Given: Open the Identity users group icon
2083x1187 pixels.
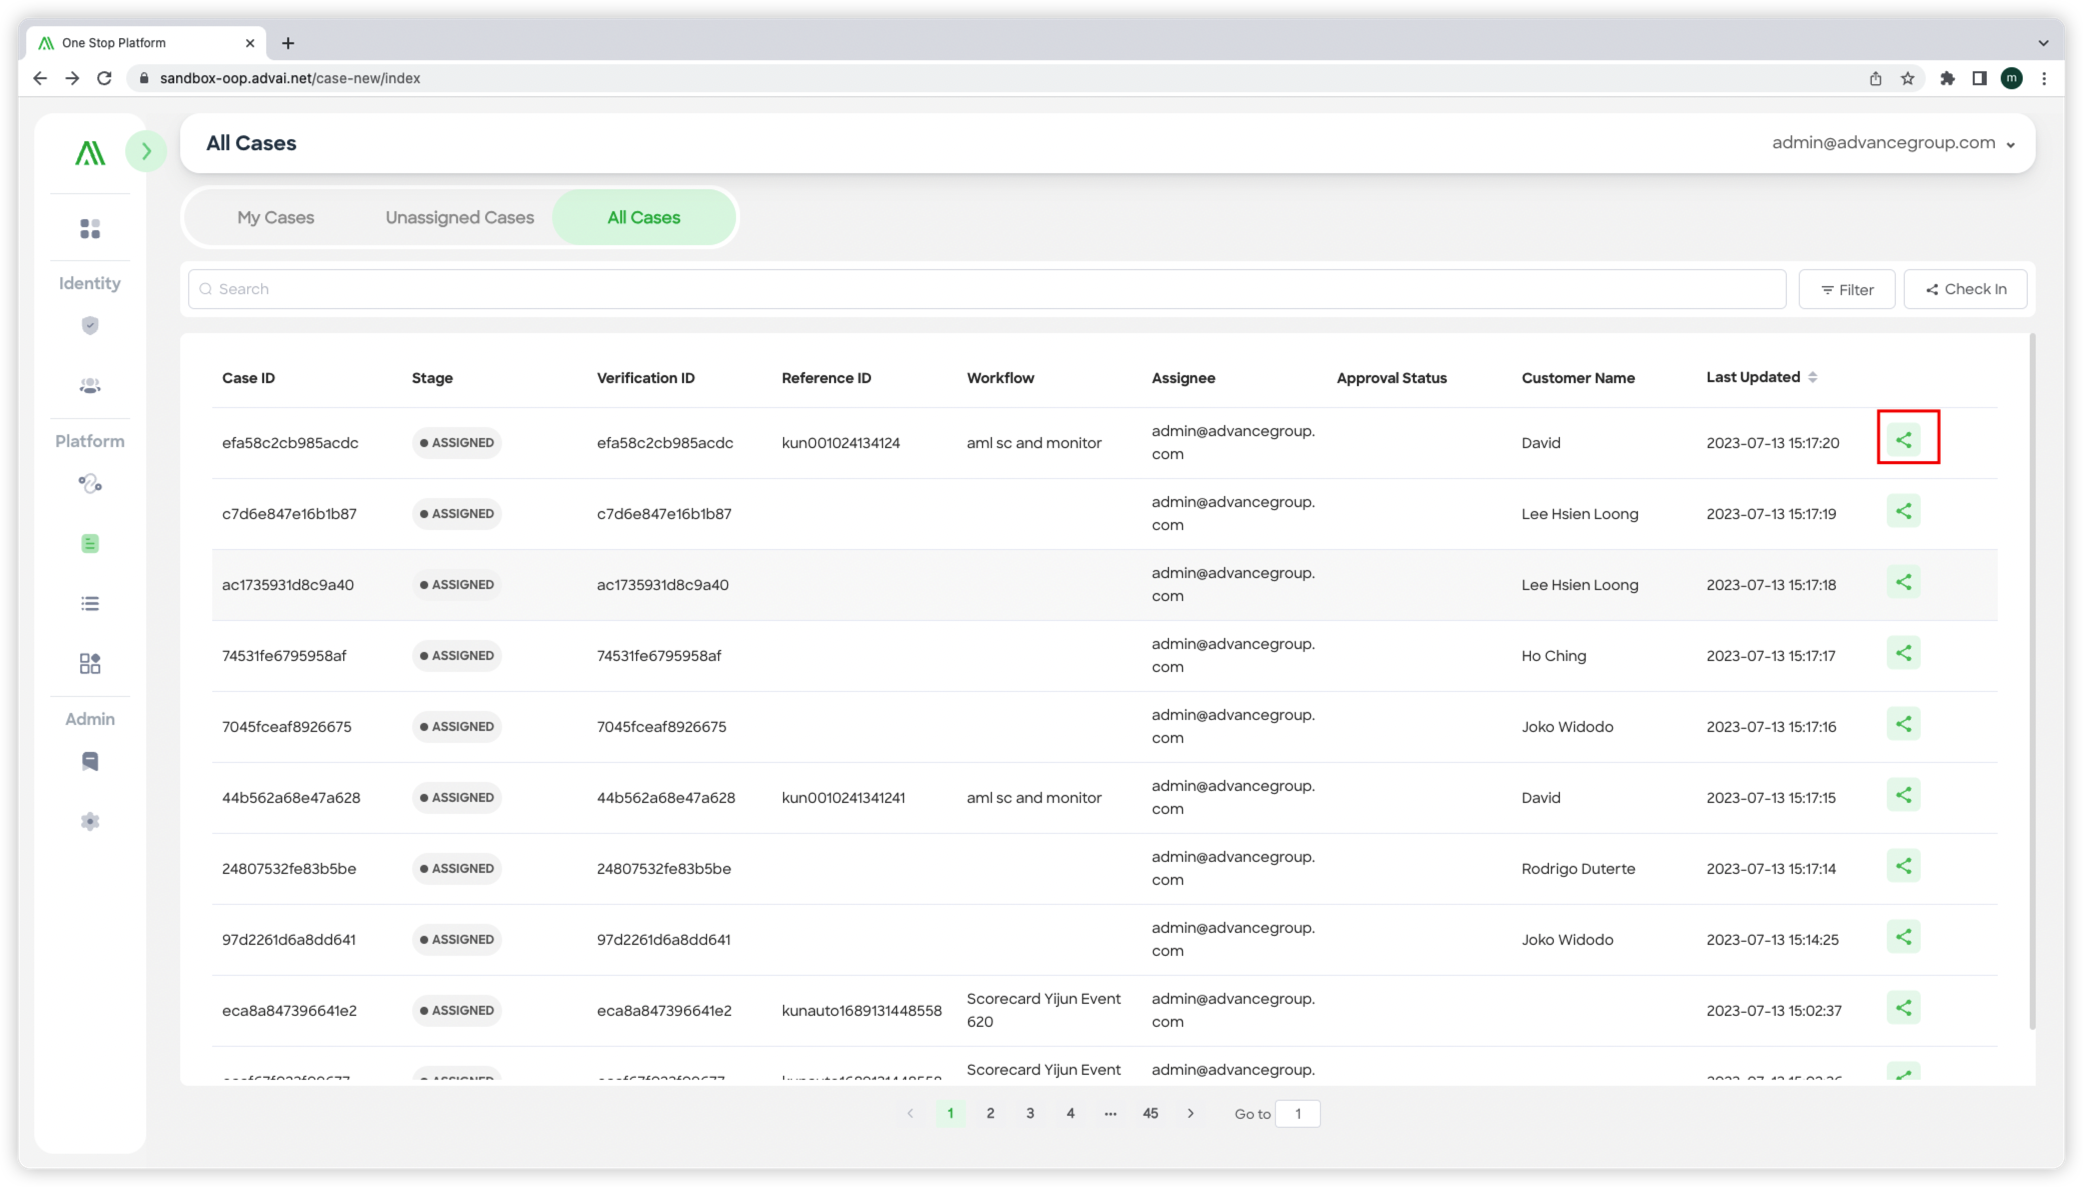Looking at the screenshot, I should (x=90, y=385).
